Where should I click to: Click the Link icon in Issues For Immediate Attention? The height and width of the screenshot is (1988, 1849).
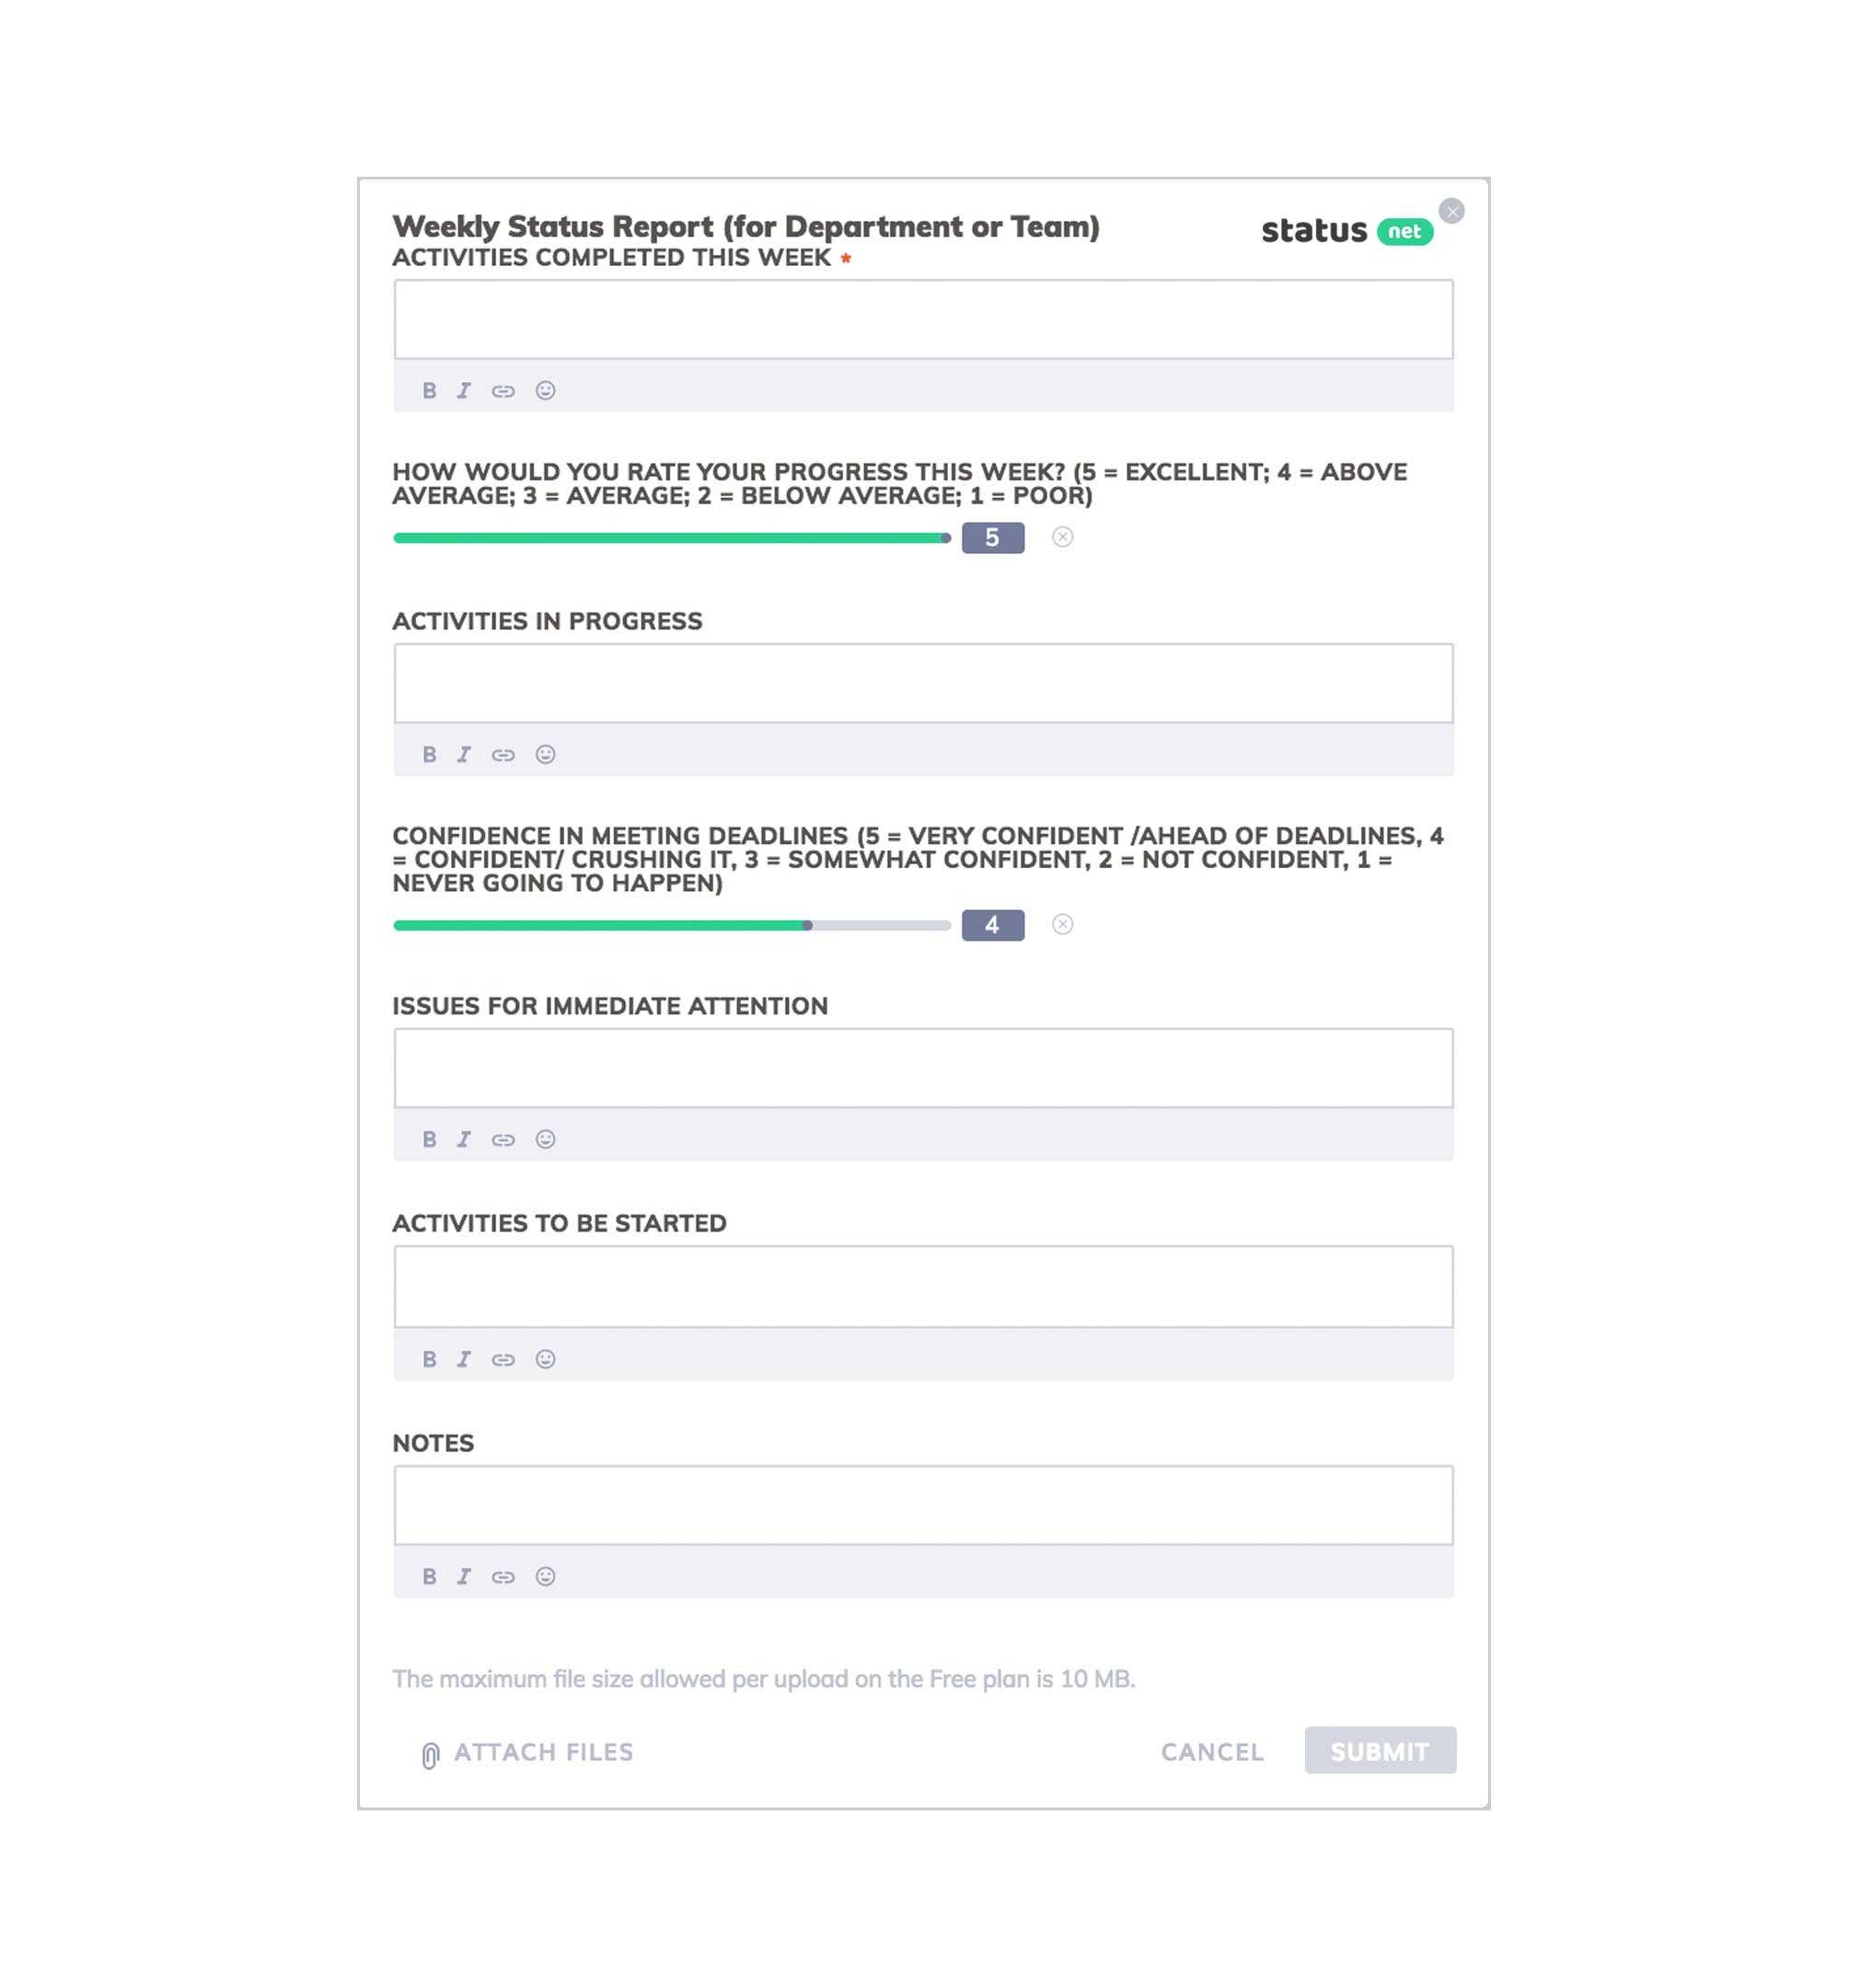pyautogui.click(x=503, y=1138)
